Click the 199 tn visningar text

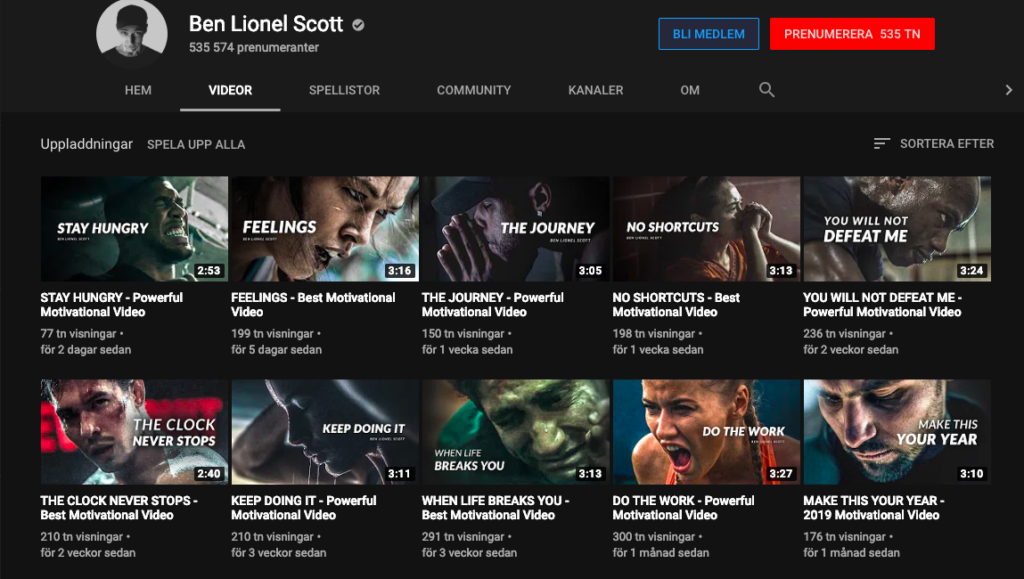click(x=272, y=334)
